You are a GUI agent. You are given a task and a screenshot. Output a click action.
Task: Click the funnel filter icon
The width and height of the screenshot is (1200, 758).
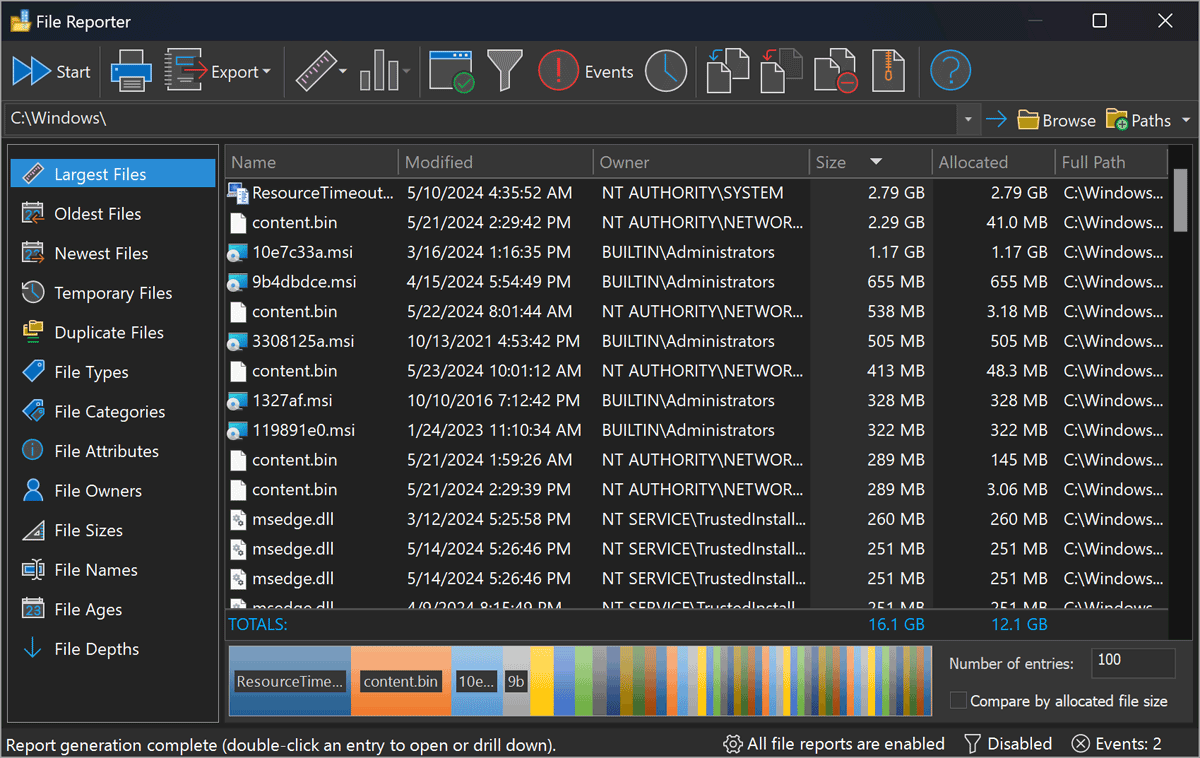[x=505, y=71]
